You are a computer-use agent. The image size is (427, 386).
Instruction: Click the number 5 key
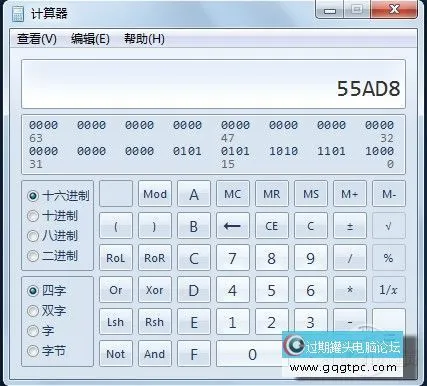tap(272, 290)
